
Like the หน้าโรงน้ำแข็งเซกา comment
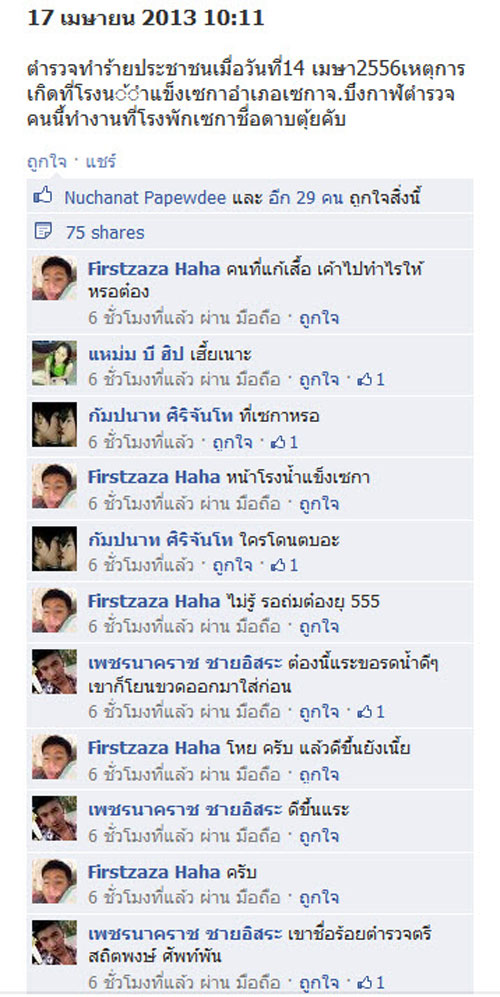coord(318,504)
